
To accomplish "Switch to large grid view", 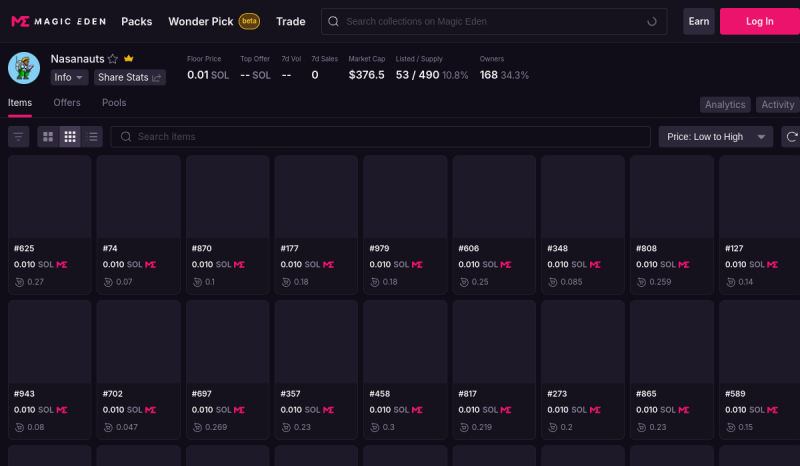I will 48,137.
